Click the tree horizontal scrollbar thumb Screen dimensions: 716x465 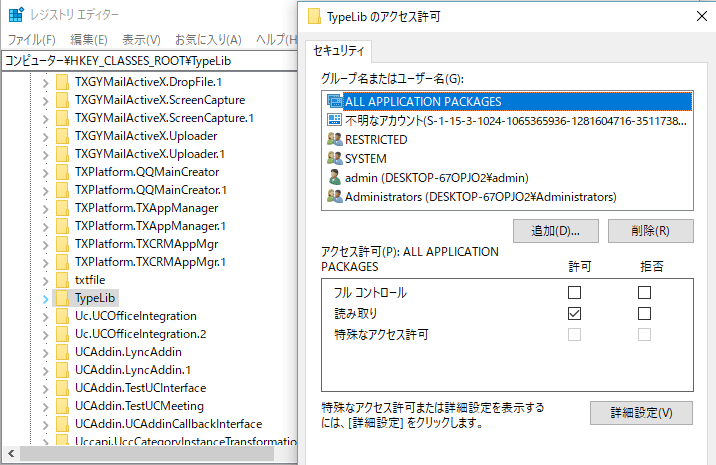(x=147, y=454)
